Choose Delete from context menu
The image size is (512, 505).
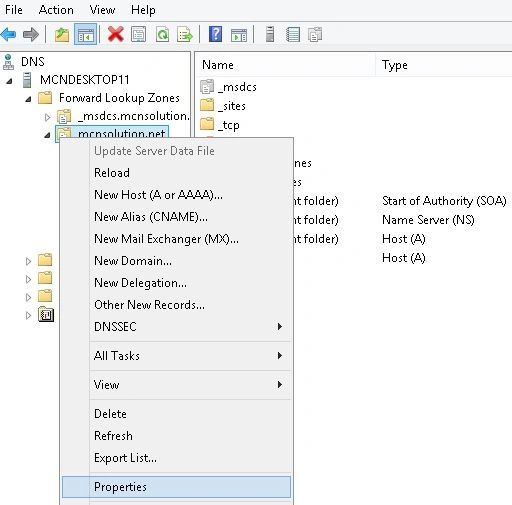click(x=176, y=414)
